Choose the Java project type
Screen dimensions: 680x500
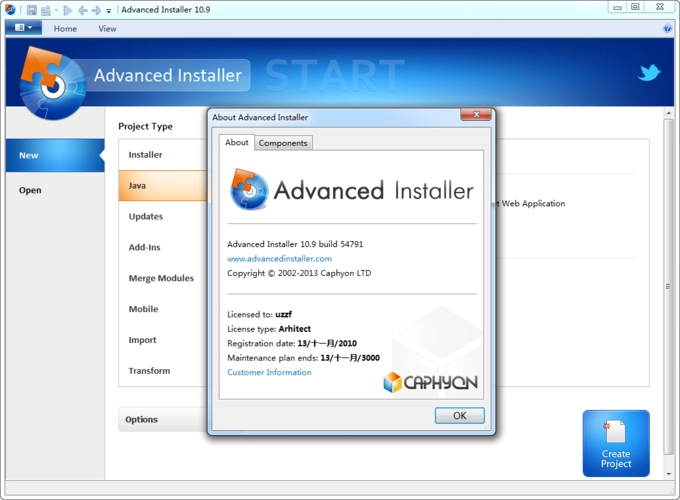[163, 186]
